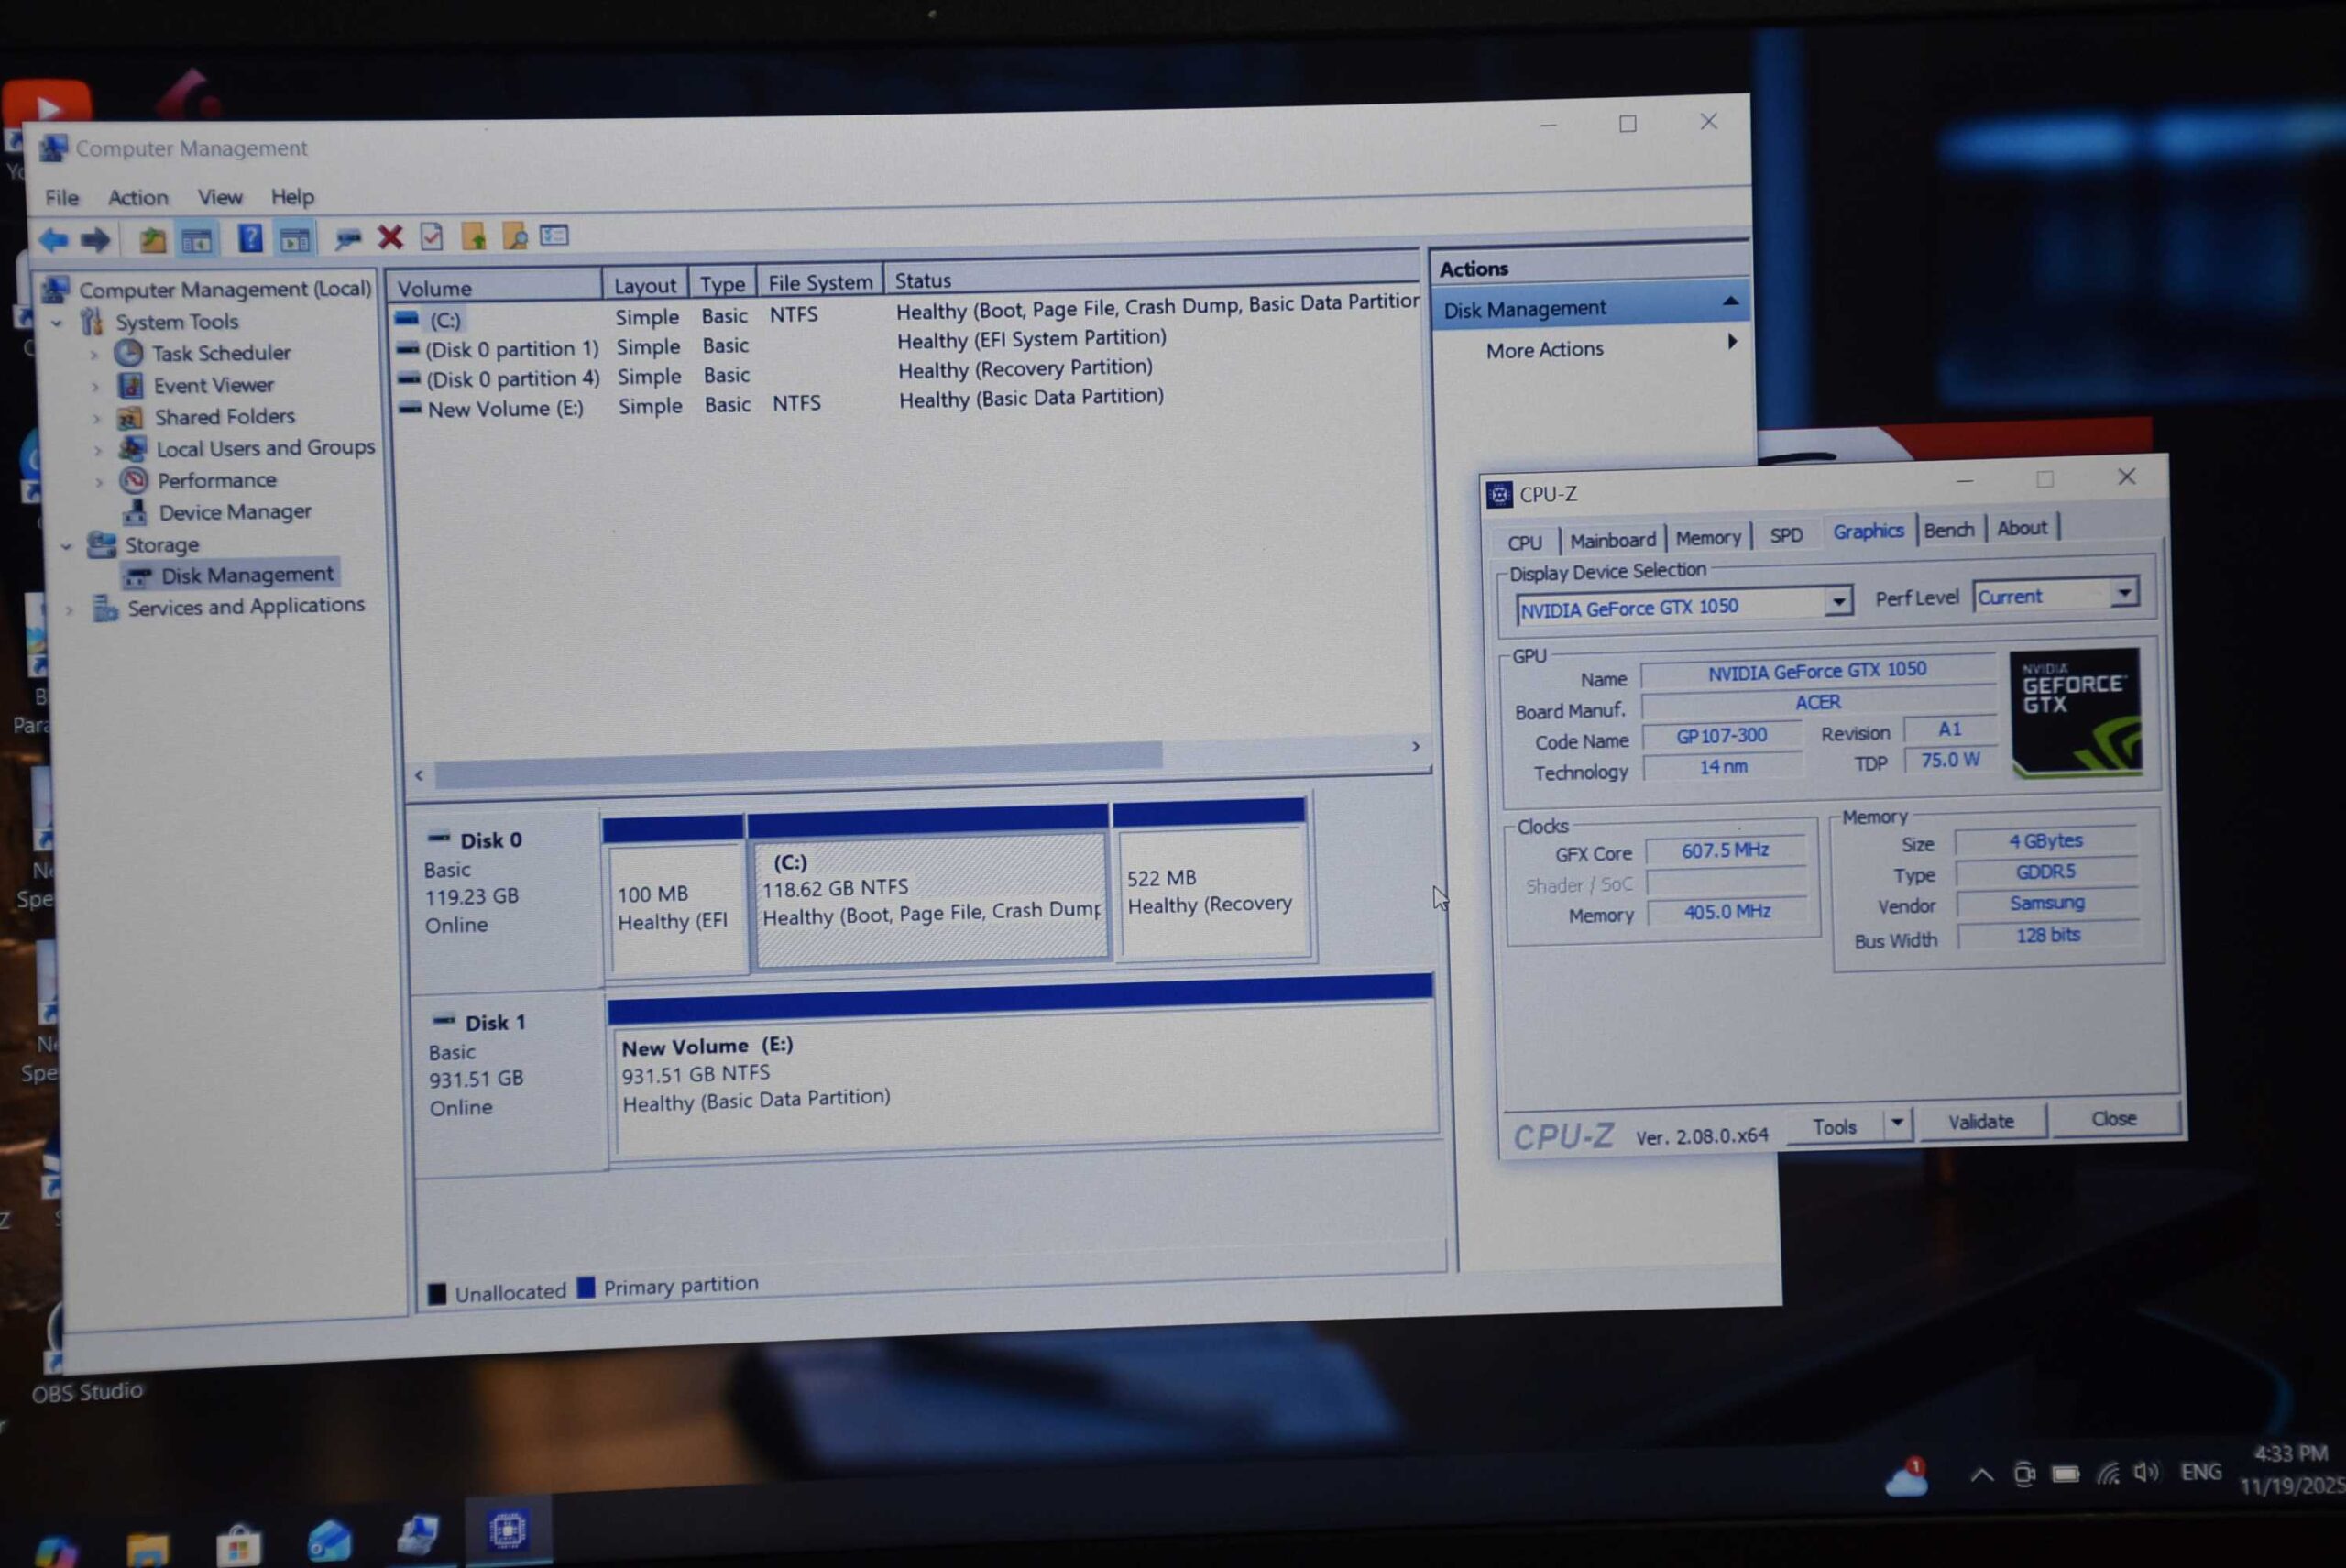Open the Display Device Selection dropdown
This screenshot has height=1568, width=2346.
click(x=1837, y=601)
